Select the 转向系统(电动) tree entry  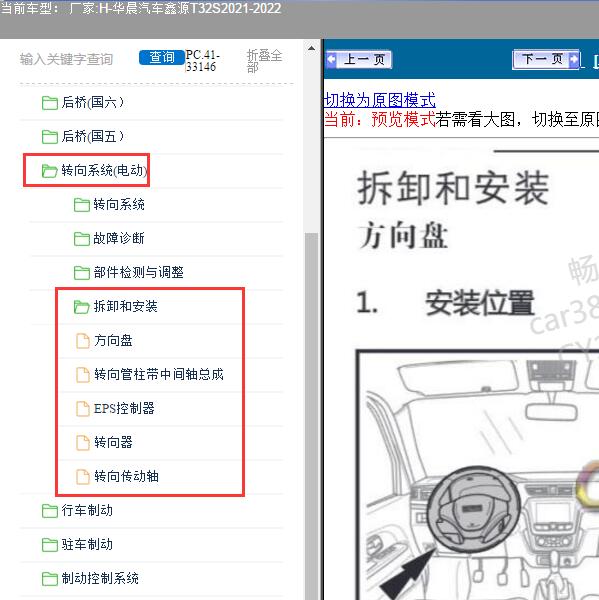[x=104, y=171]
